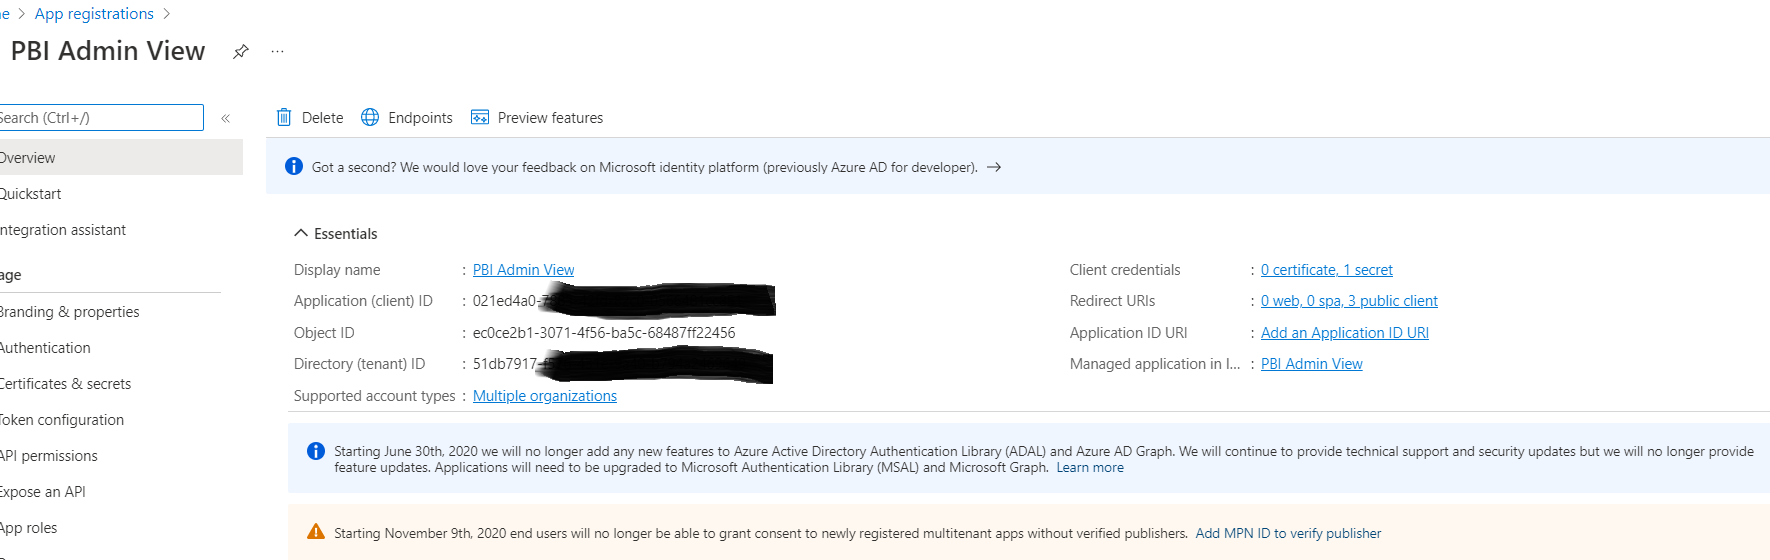Open Endpoints from toolbar

pos(420,118)
